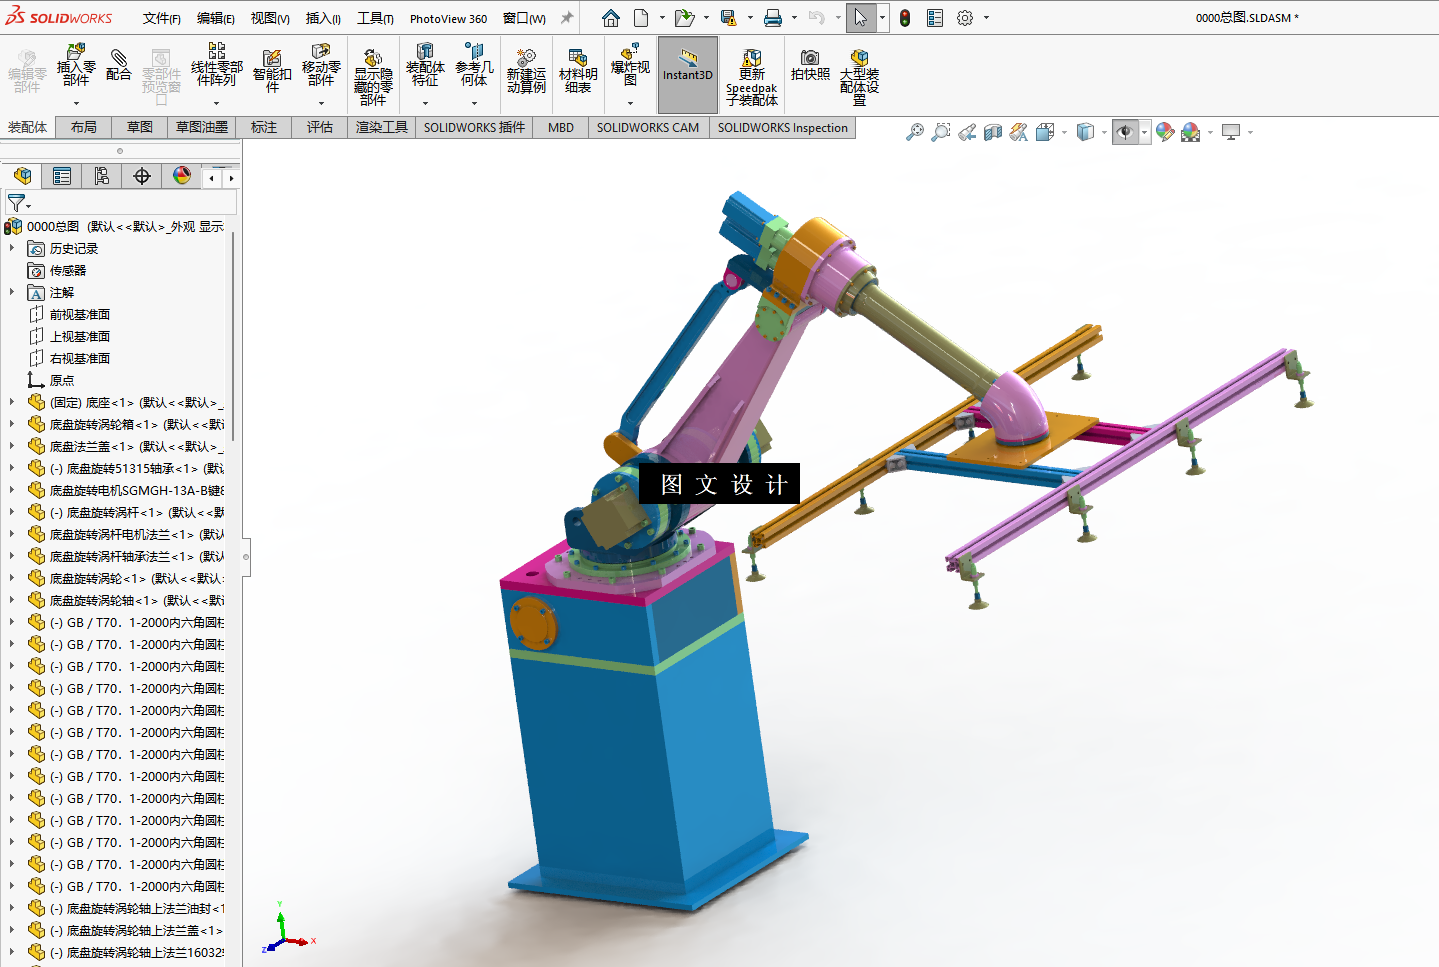Screen dimensions: 1439x967
Task: Open the ConfigurationManager tab icon
Action: pos(102,176)
